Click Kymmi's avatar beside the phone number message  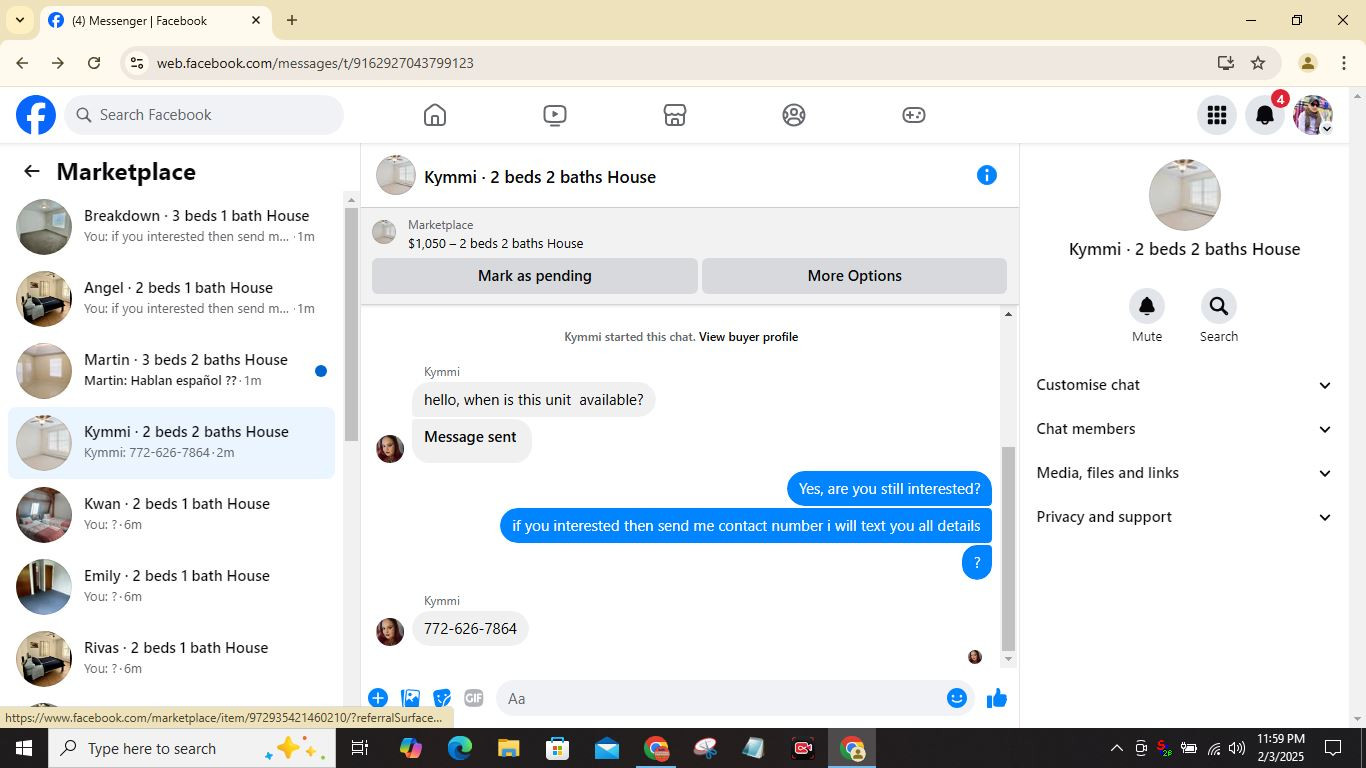(390, 632)
